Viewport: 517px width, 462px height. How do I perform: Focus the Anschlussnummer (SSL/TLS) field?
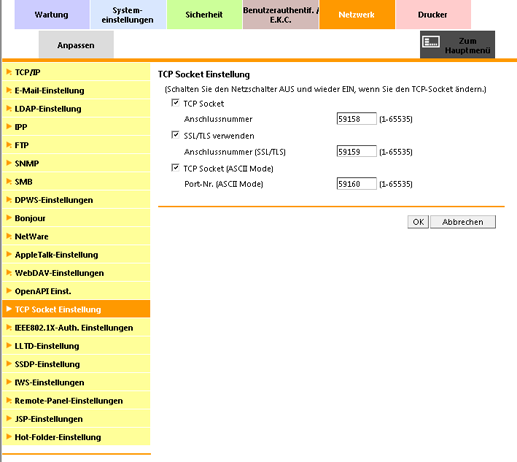[357, 151]
